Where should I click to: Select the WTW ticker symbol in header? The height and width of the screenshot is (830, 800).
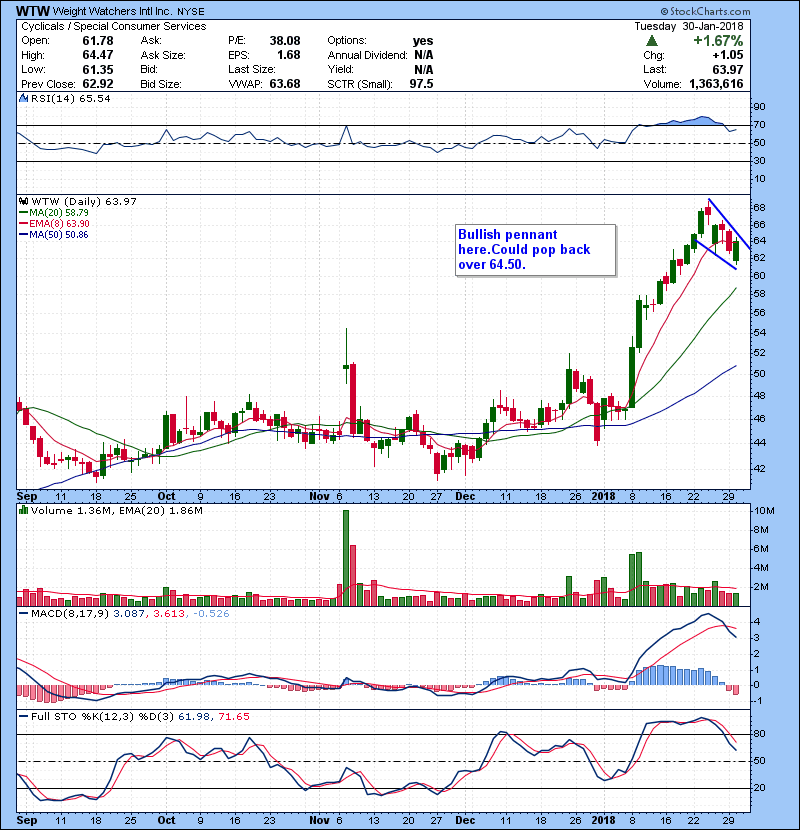[33, 11]
